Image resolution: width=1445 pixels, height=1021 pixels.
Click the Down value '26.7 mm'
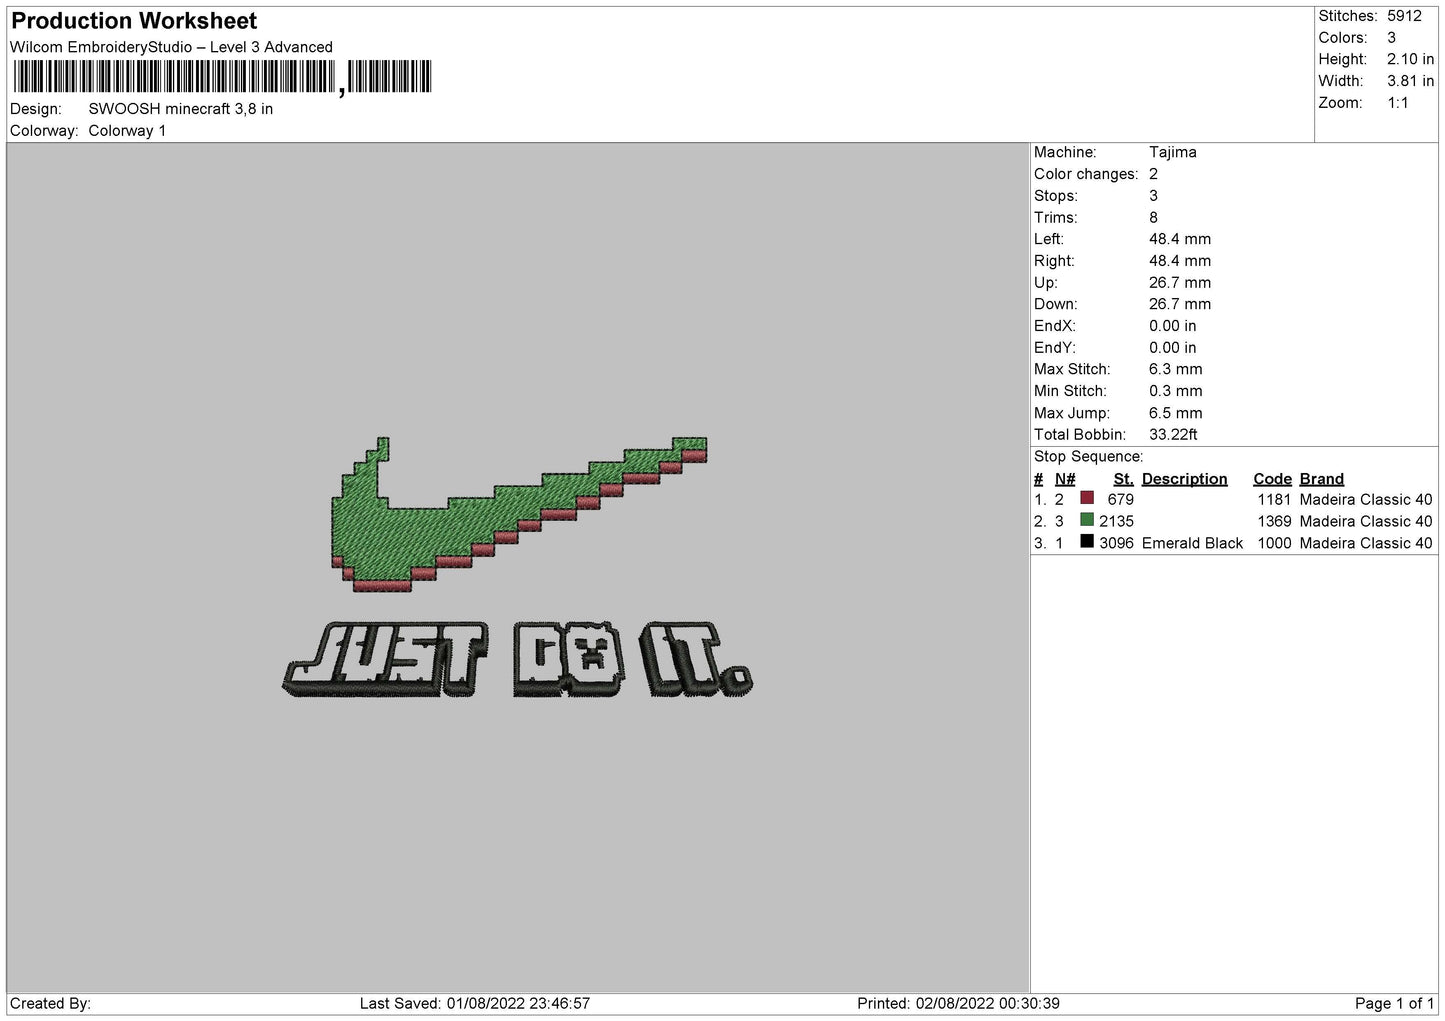tap(1180, 304)
